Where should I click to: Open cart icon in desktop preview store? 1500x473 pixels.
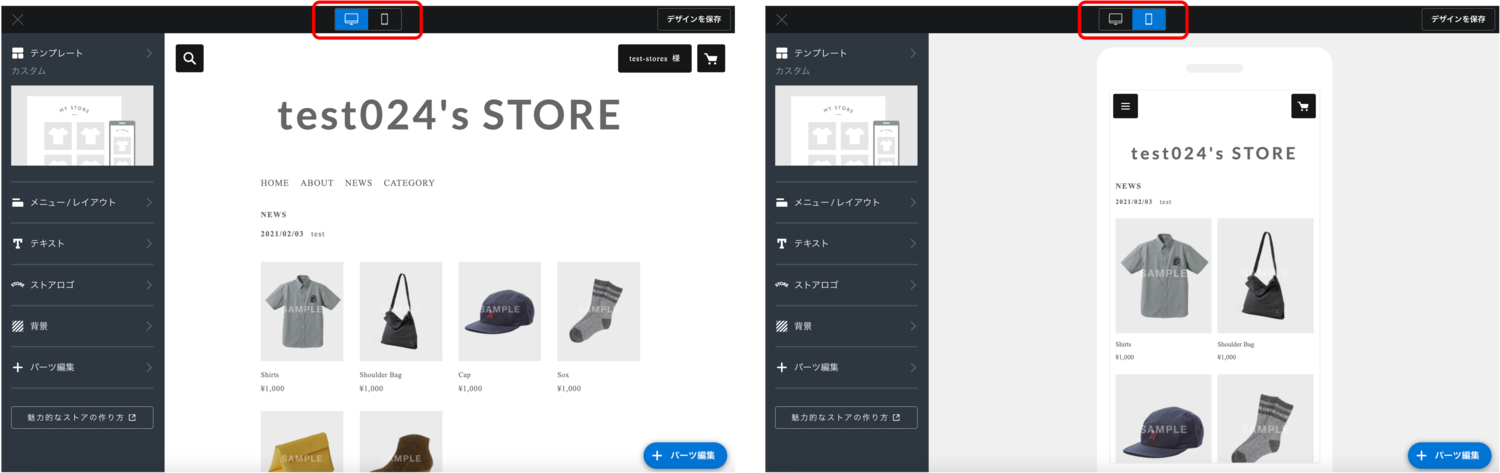[711, 58]
